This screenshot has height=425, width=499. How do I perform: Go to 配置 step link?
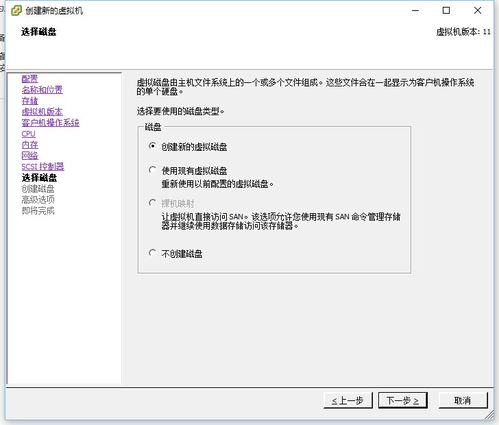pyautogui.click(x=30, y=79)
